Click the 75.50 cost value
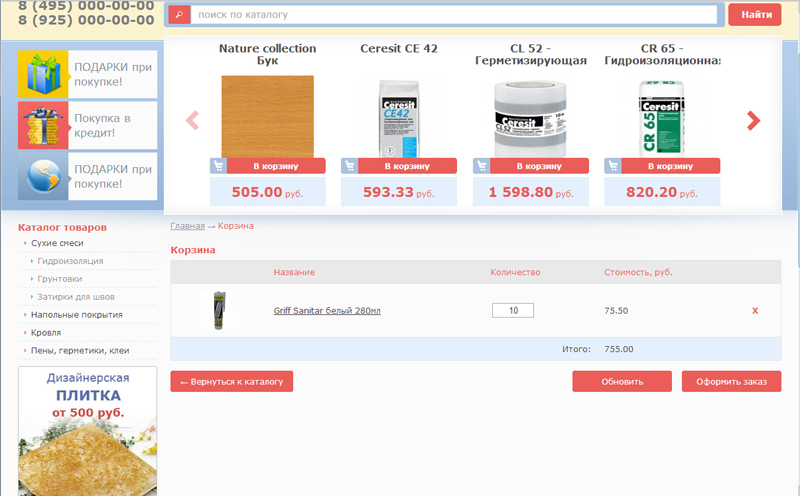800x496 pixels. pyautogui.click(x=616, y=311)
